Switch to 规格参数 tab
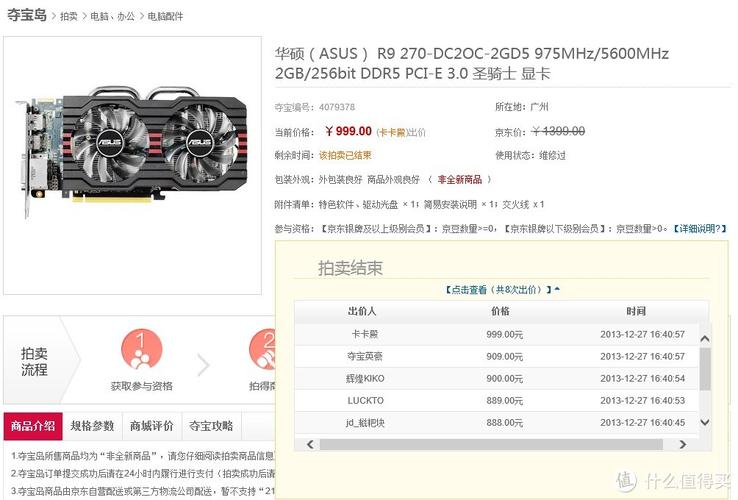 tap(92, 426)
